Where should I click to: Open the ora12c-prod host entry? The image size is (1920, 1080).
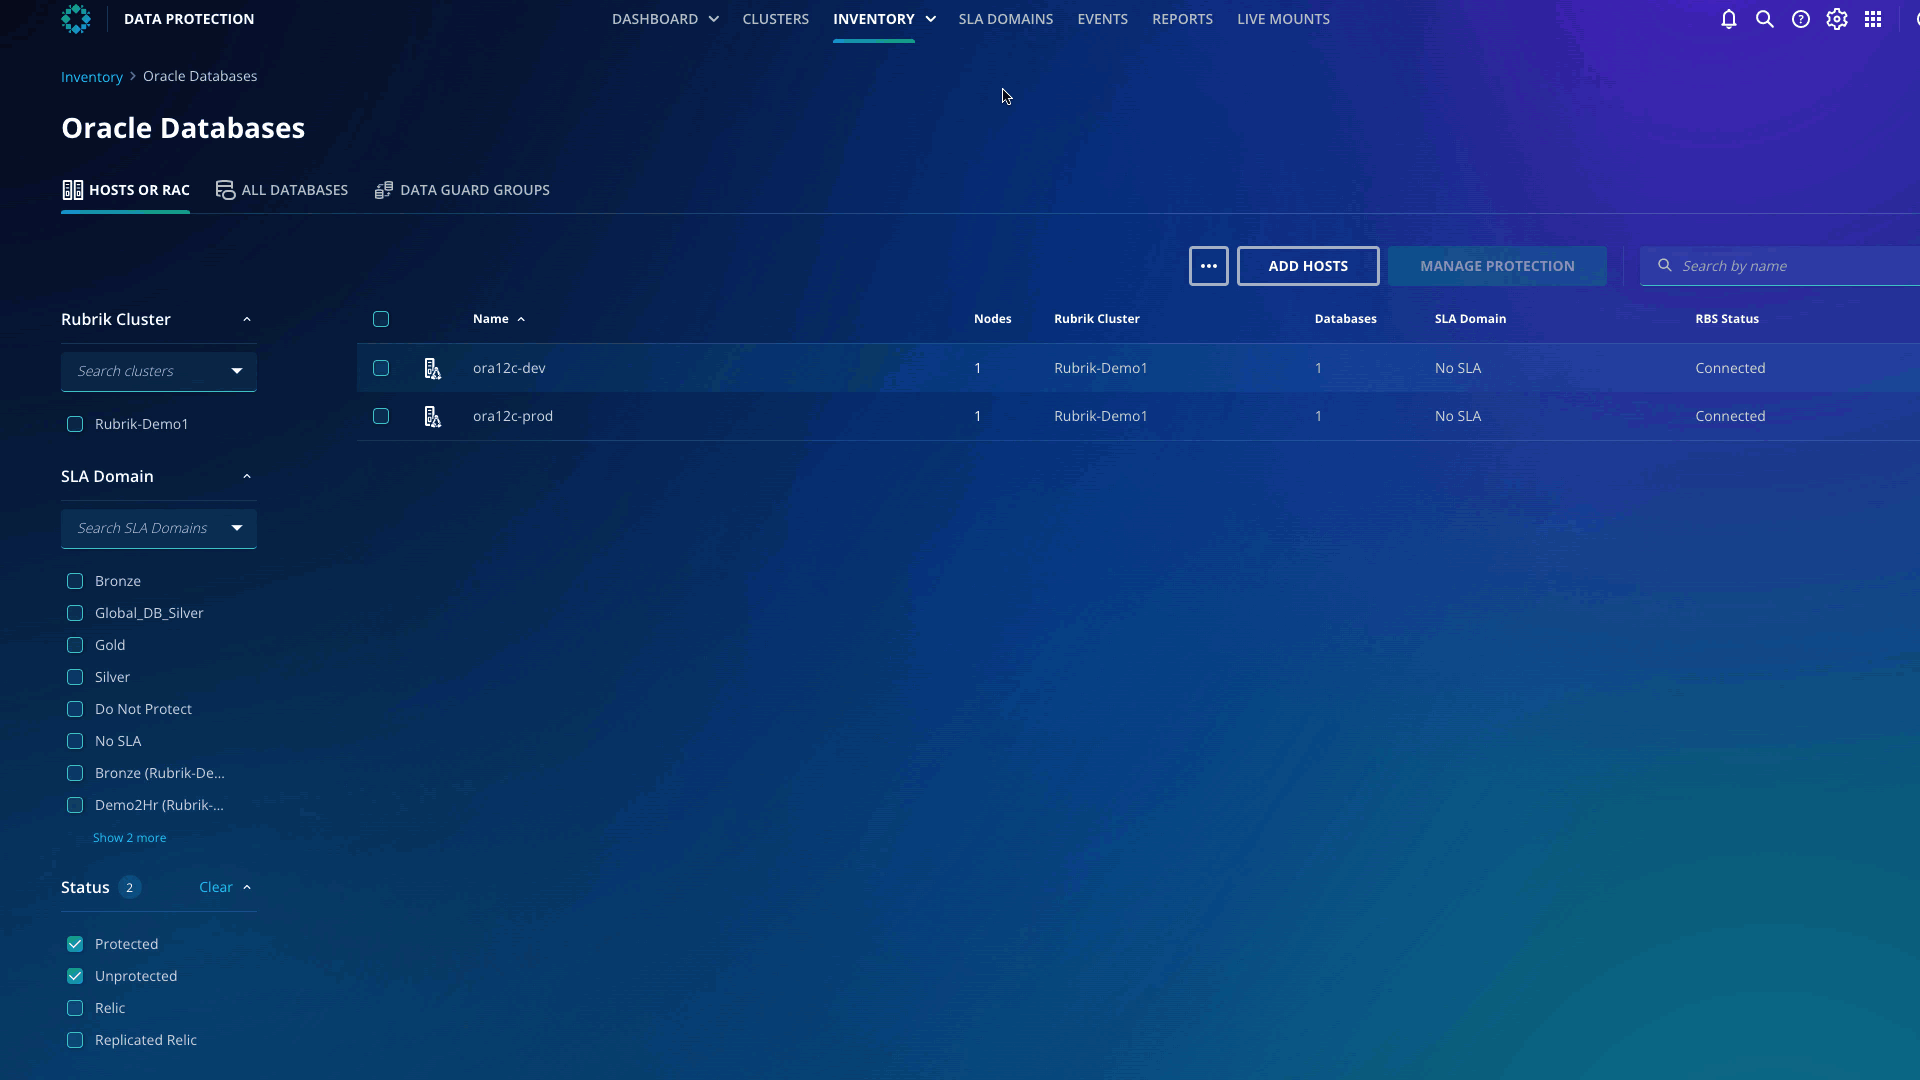513,416
